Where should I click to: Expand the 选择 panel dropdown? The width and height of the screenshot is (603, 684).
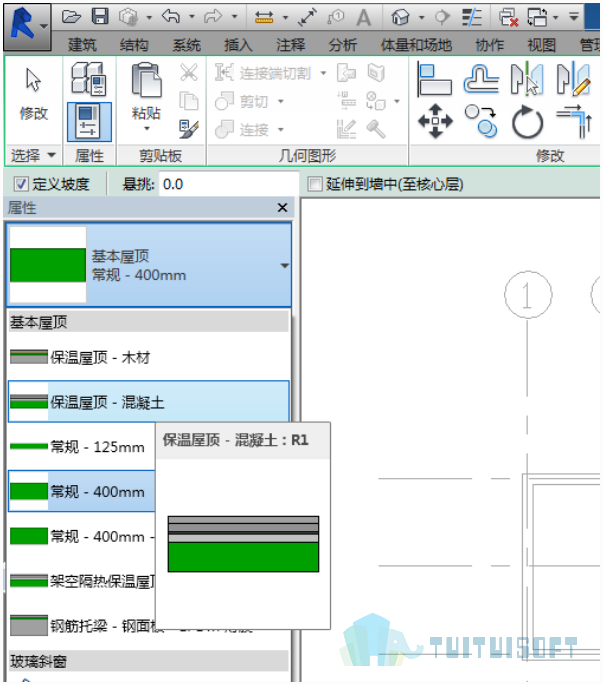[x=51, y=155]
